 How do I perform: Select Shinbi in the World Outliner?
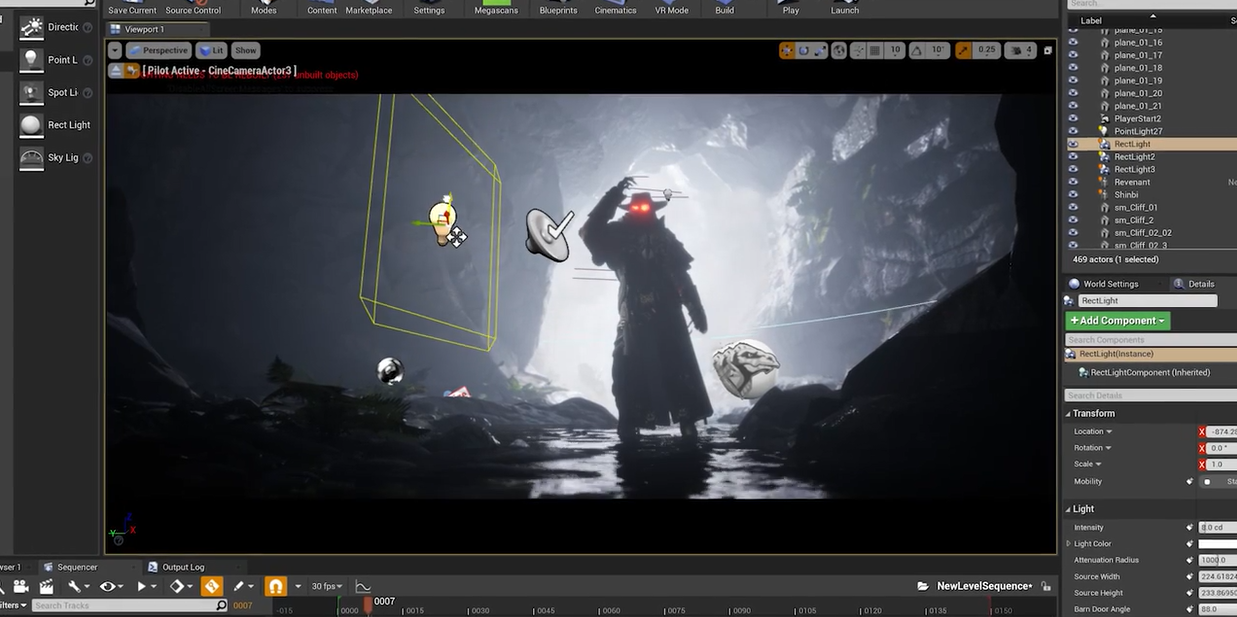click(x=1126, y=195)
